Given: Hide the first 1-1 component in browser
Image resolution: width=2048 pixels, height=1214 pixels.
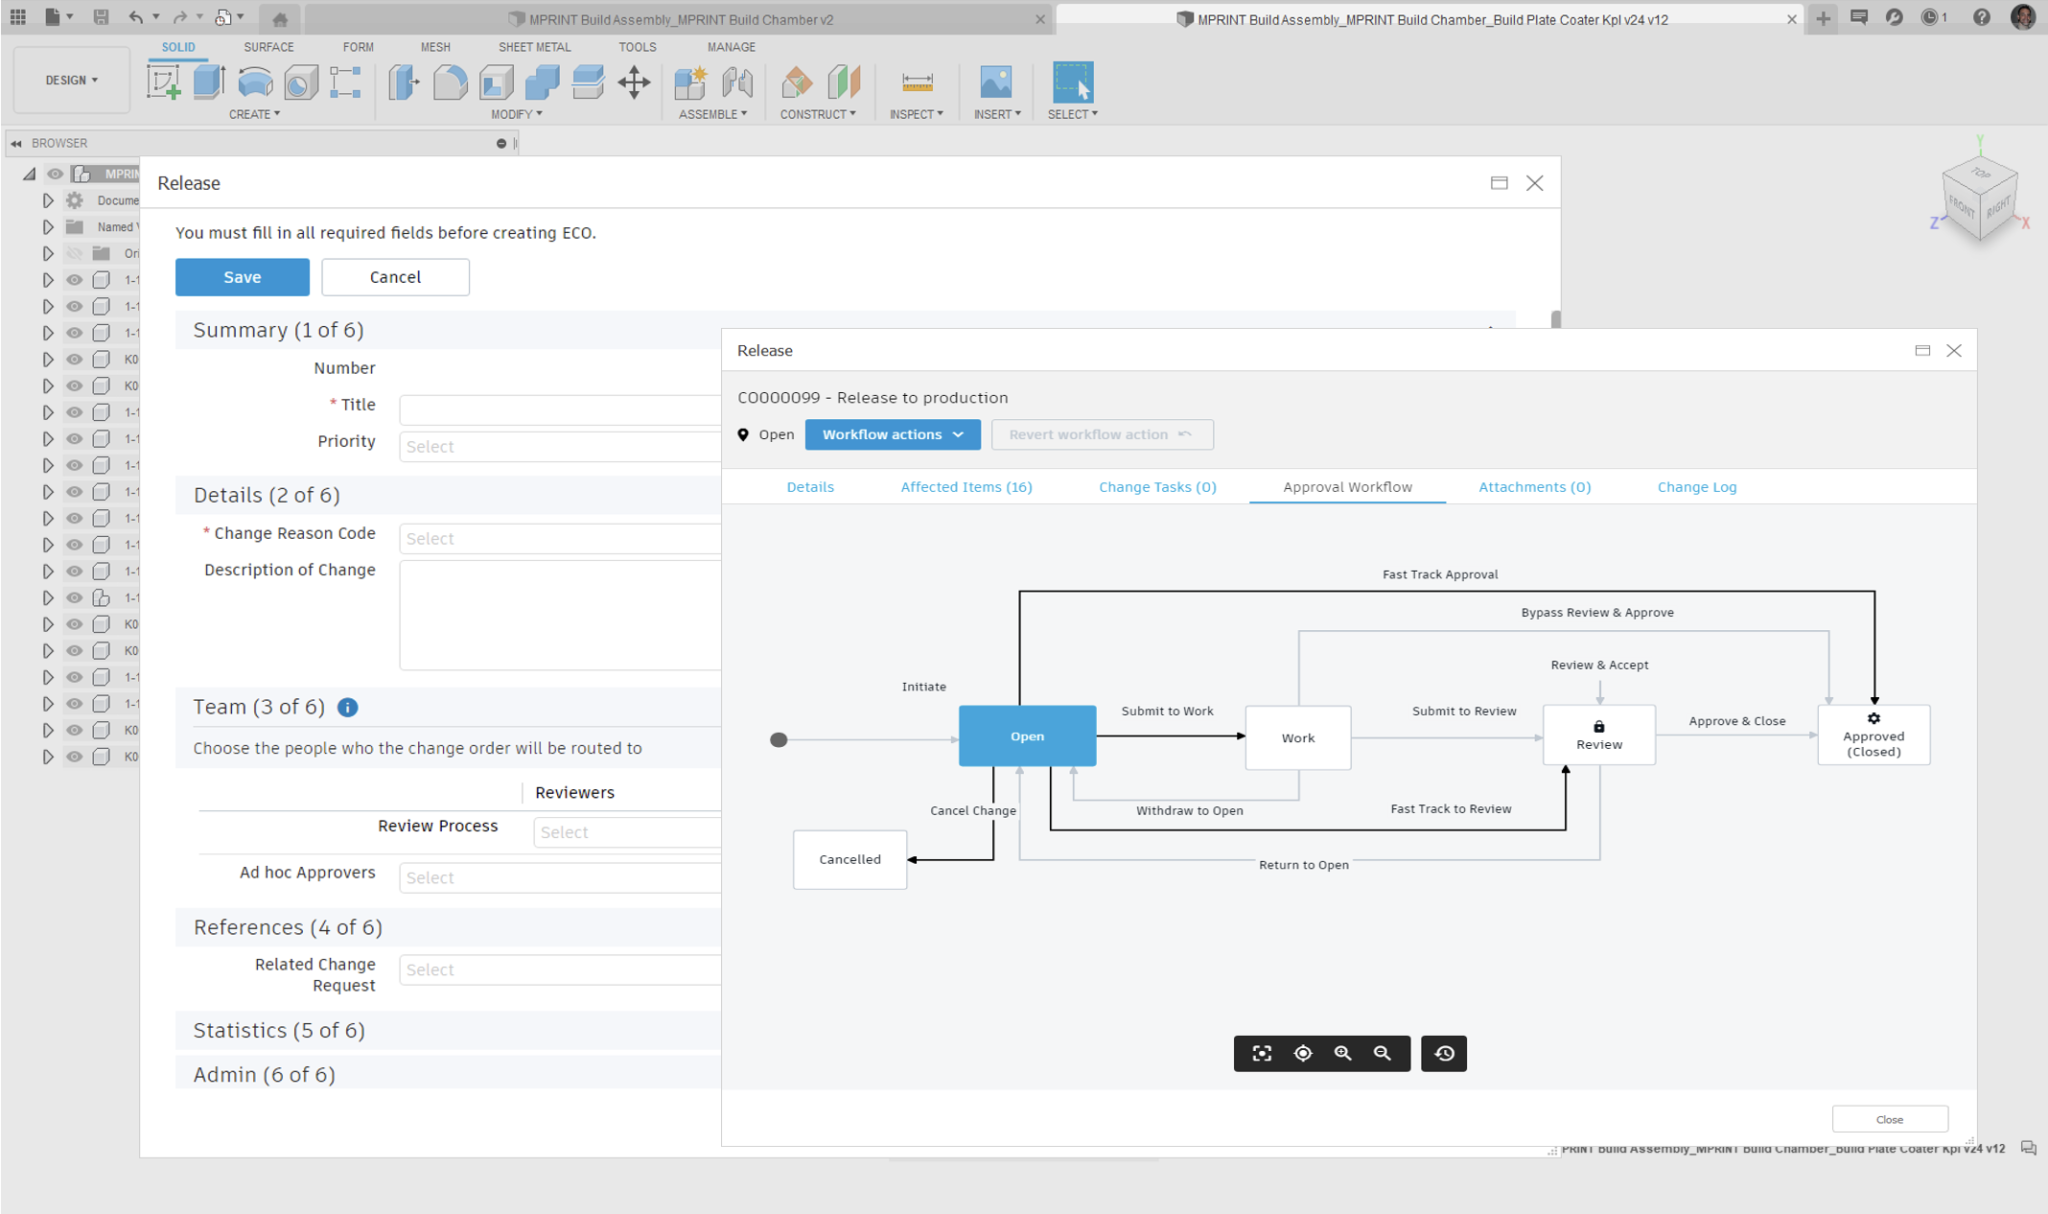Looking at the screenshot, I should tap(74, 280).
